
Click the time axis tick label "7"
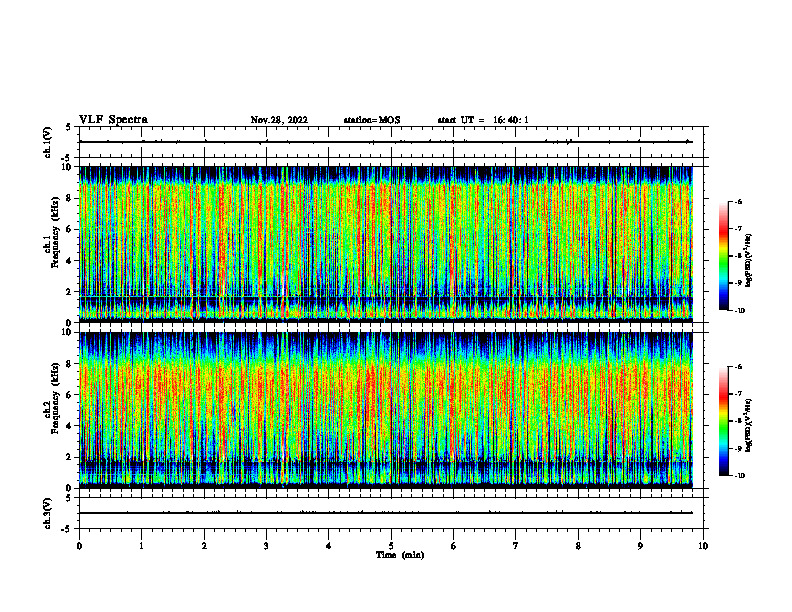tap(516, 546)
